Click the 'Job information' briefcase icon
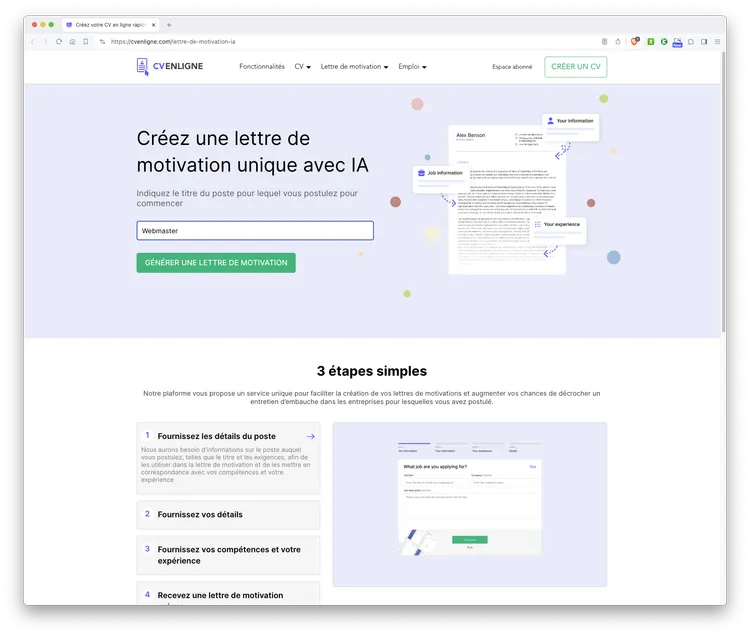 point(421,173)
